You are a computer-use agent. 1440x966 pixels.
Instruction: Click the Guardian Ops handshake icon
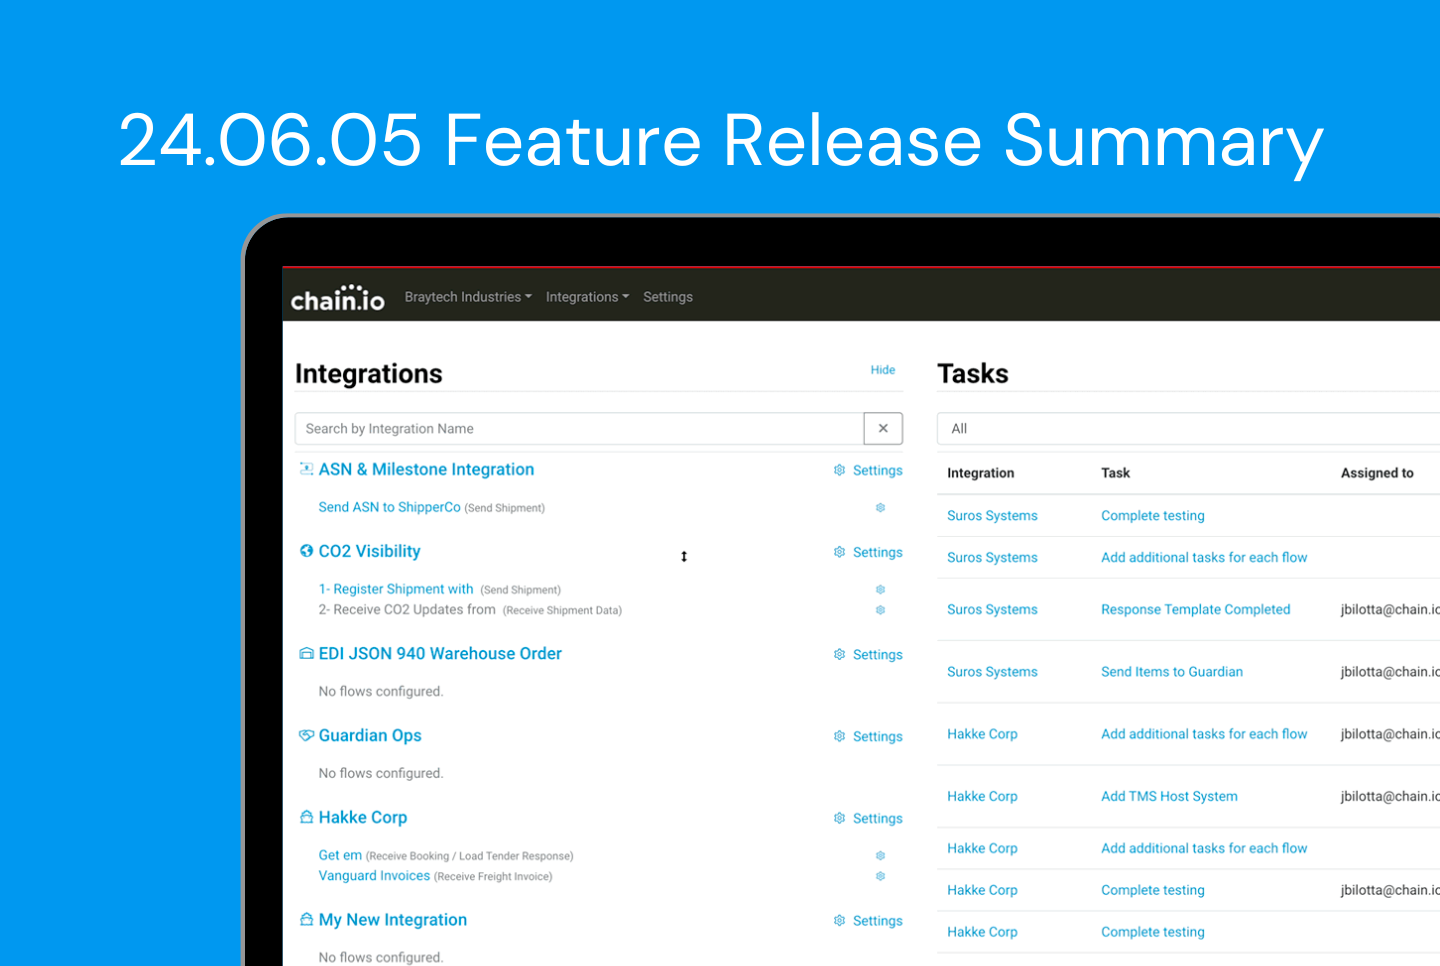click(x=306, y=735)
